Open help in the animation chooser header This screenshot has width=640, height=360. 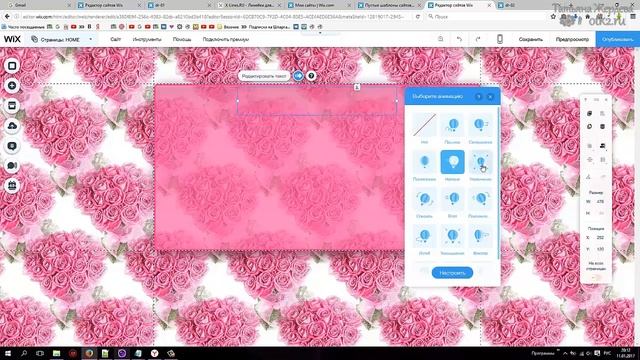pyautogui.click(x=478, y=97)
